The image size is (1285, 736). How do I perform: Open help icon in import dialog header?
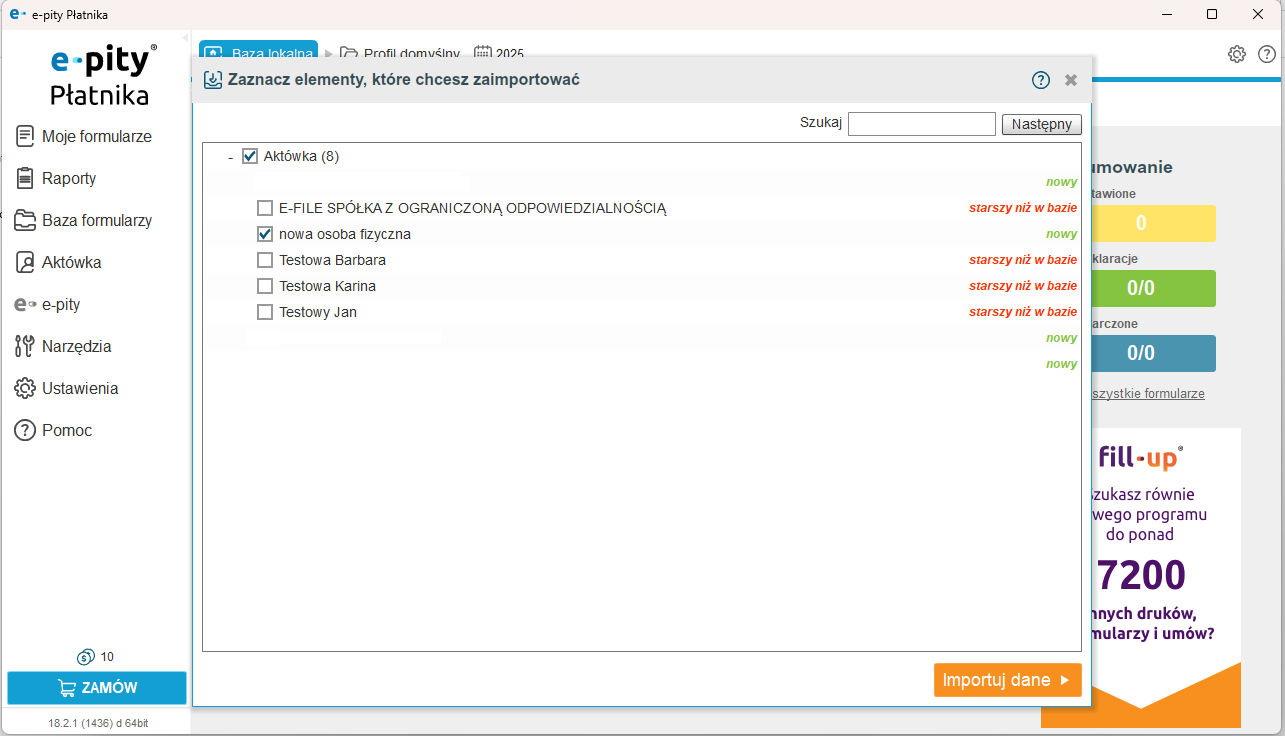tap(1041, 80)
